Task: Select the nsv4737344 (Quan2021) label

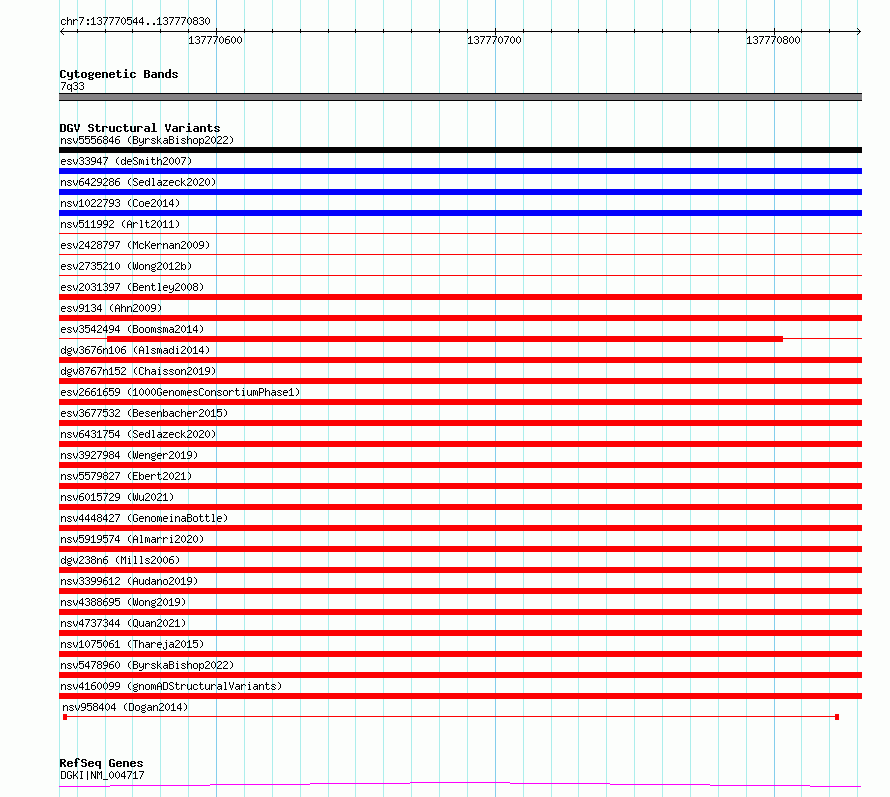Action: pyautogui.click(x=123, y=623)
